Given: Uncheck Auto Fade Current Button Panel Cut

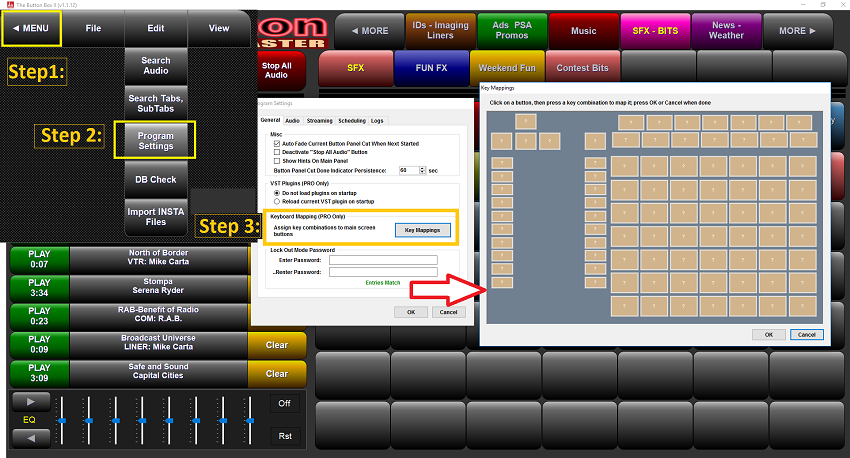Looking at the screenshot, I should pos(277,143).
